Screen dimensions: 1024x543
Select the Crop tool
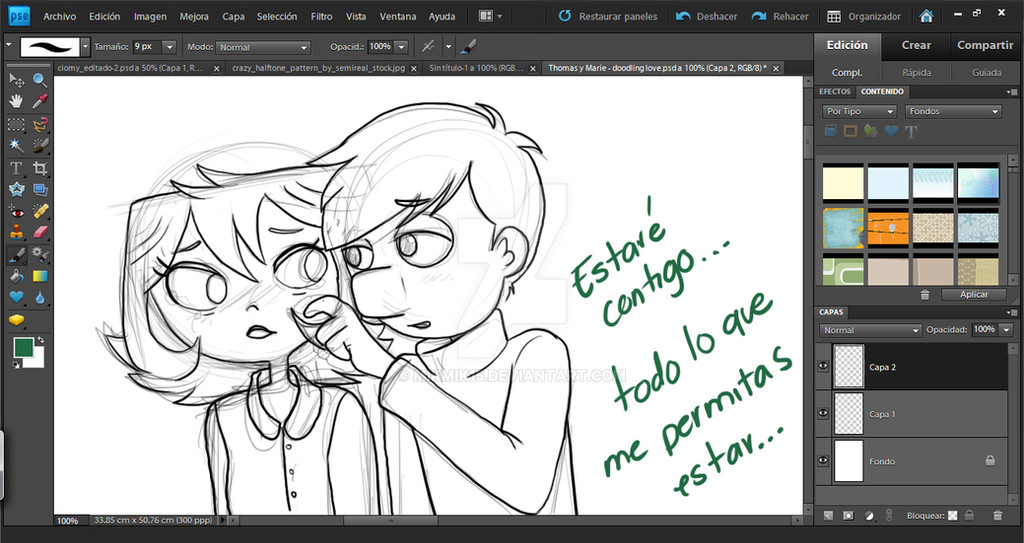40,168
